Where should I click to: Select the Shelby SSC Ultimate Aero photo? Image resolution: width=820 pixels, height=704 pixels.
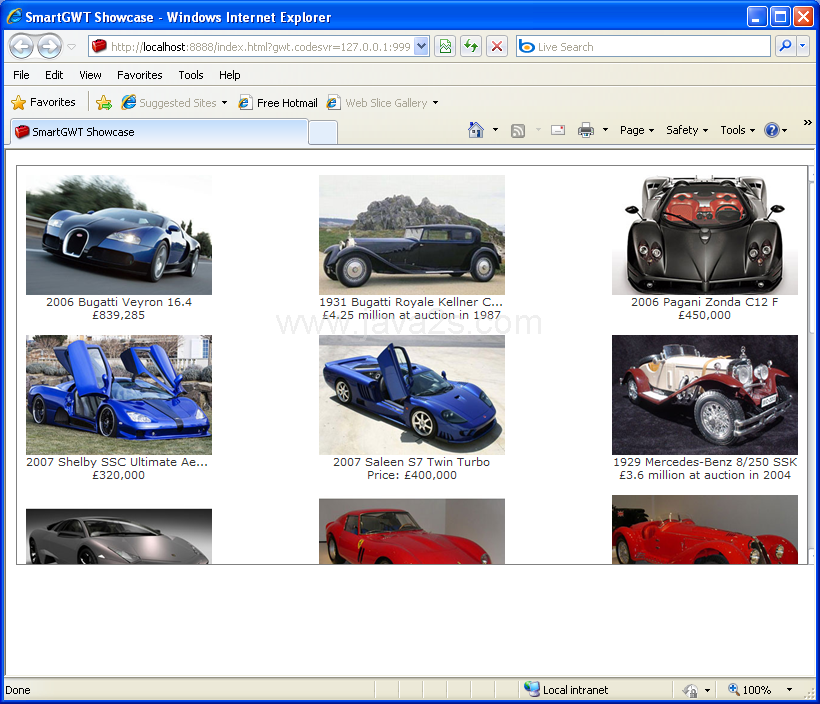[x=119, y=395]
